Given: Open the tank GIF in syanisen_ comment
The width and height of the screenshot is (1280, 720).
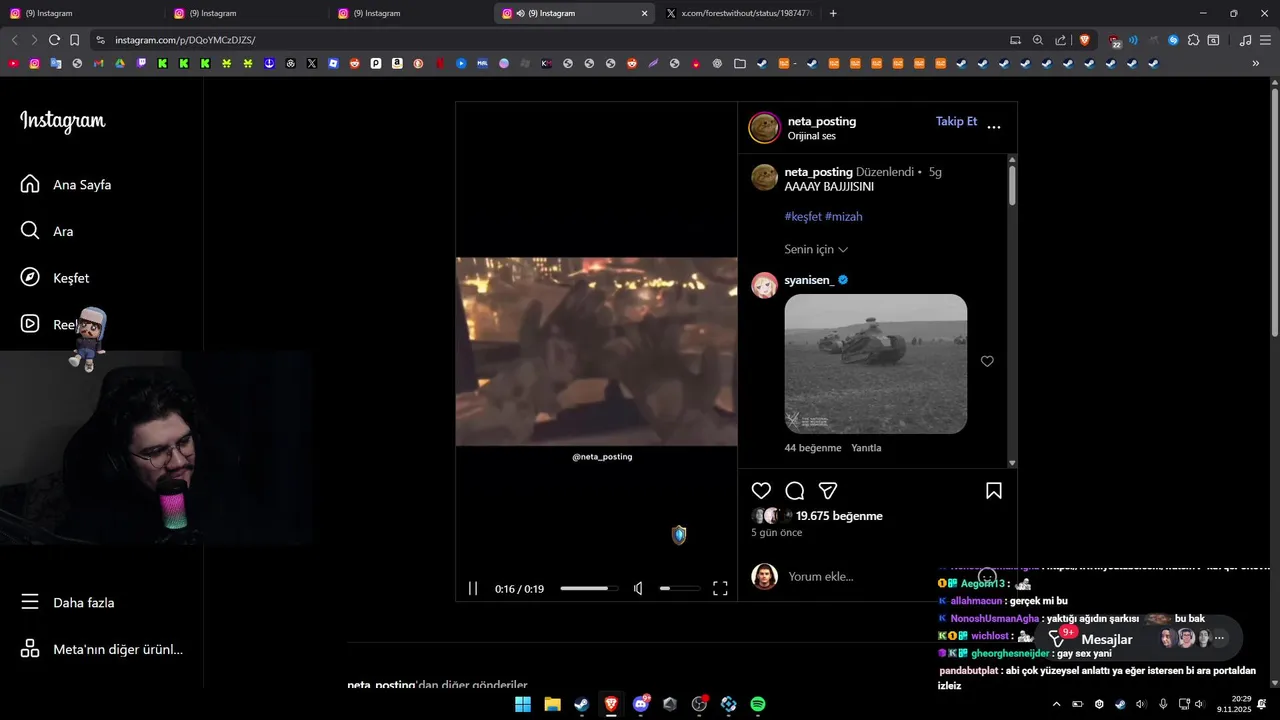Looking at the screenshot, I should pos(876,364).
